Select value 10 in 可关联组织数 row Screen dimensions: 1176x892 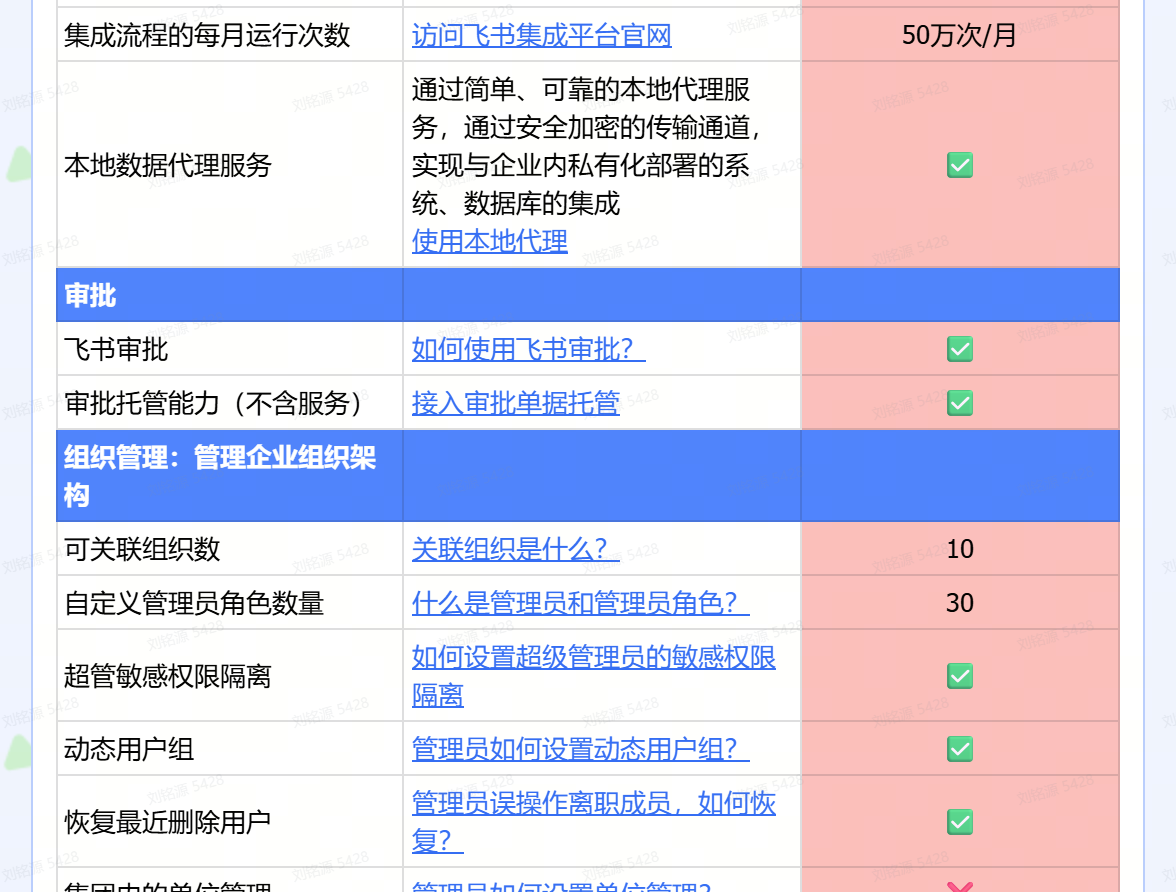pyautogui.click(x=960, y=549)
